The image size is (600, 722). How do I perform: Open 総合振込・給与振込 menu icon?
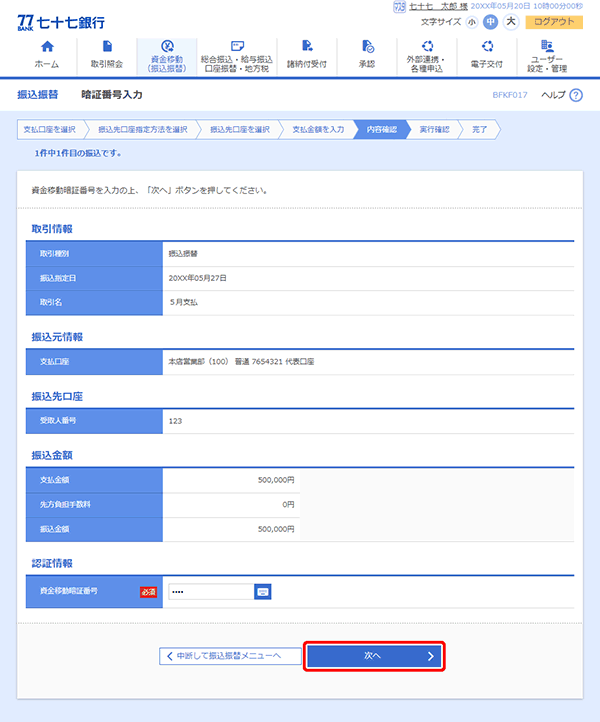tap(237, 46)
